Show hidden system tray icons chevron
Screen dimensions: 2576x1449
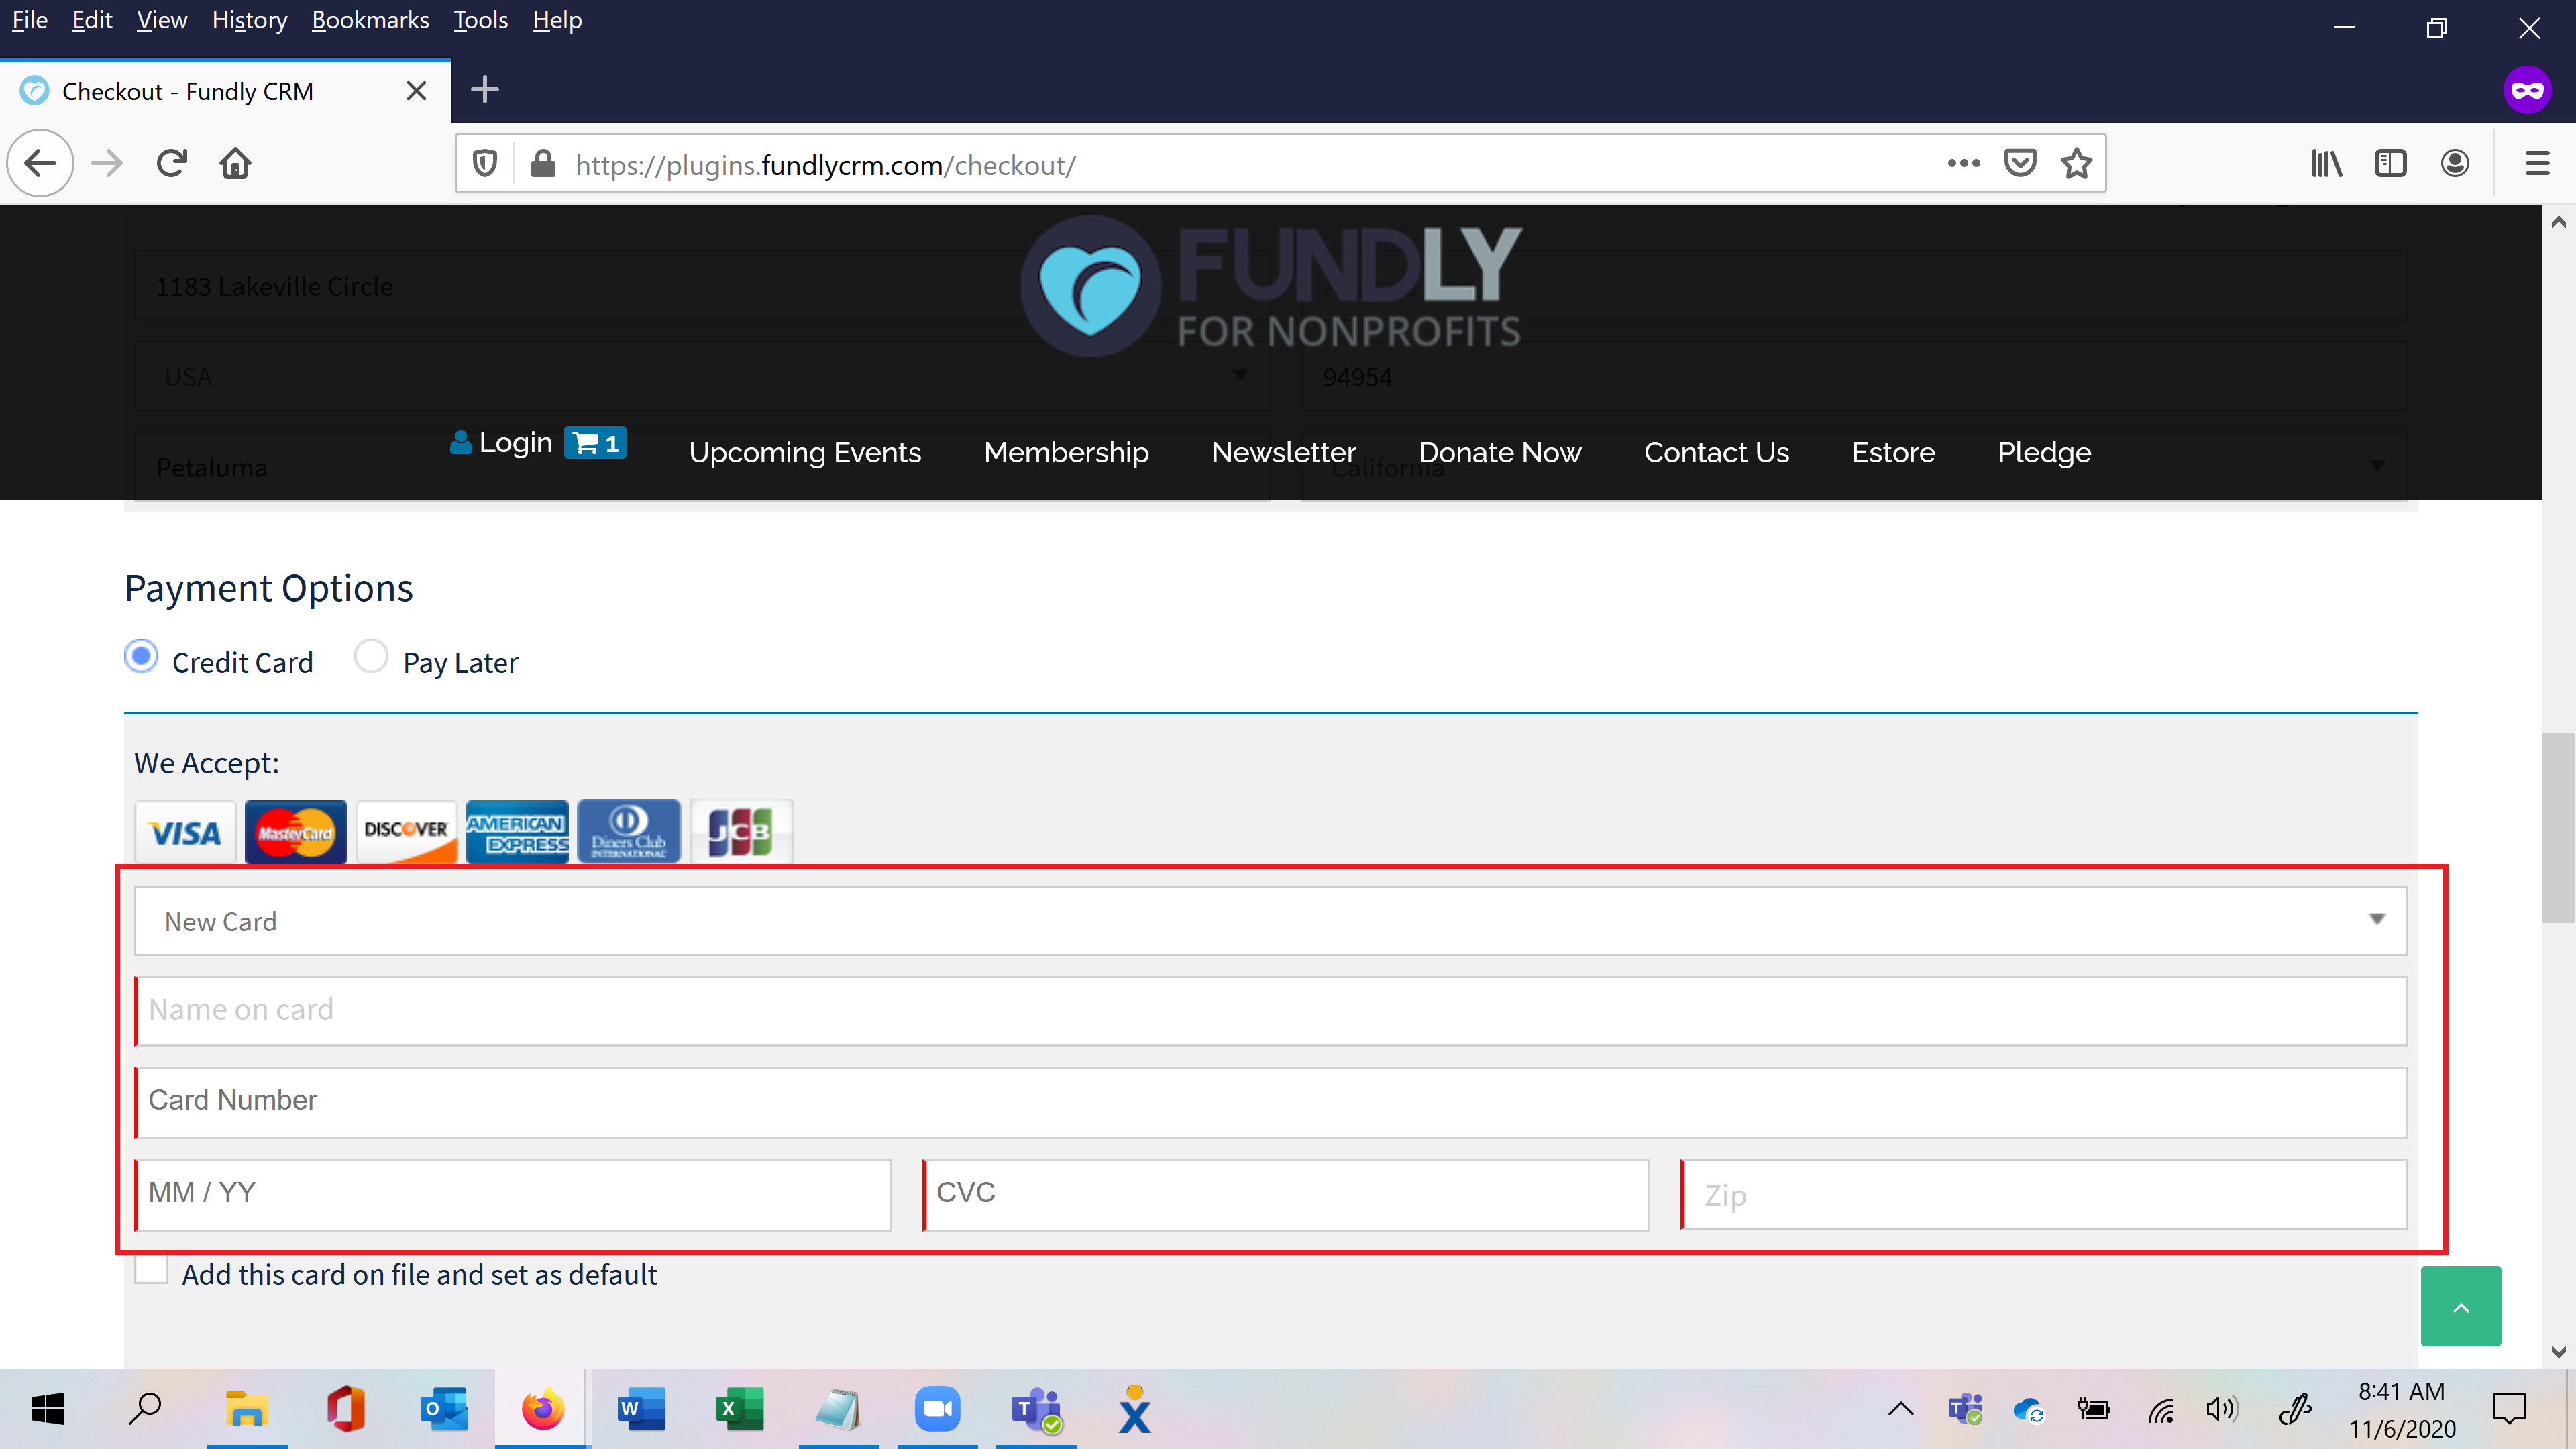(1900, 1409)
